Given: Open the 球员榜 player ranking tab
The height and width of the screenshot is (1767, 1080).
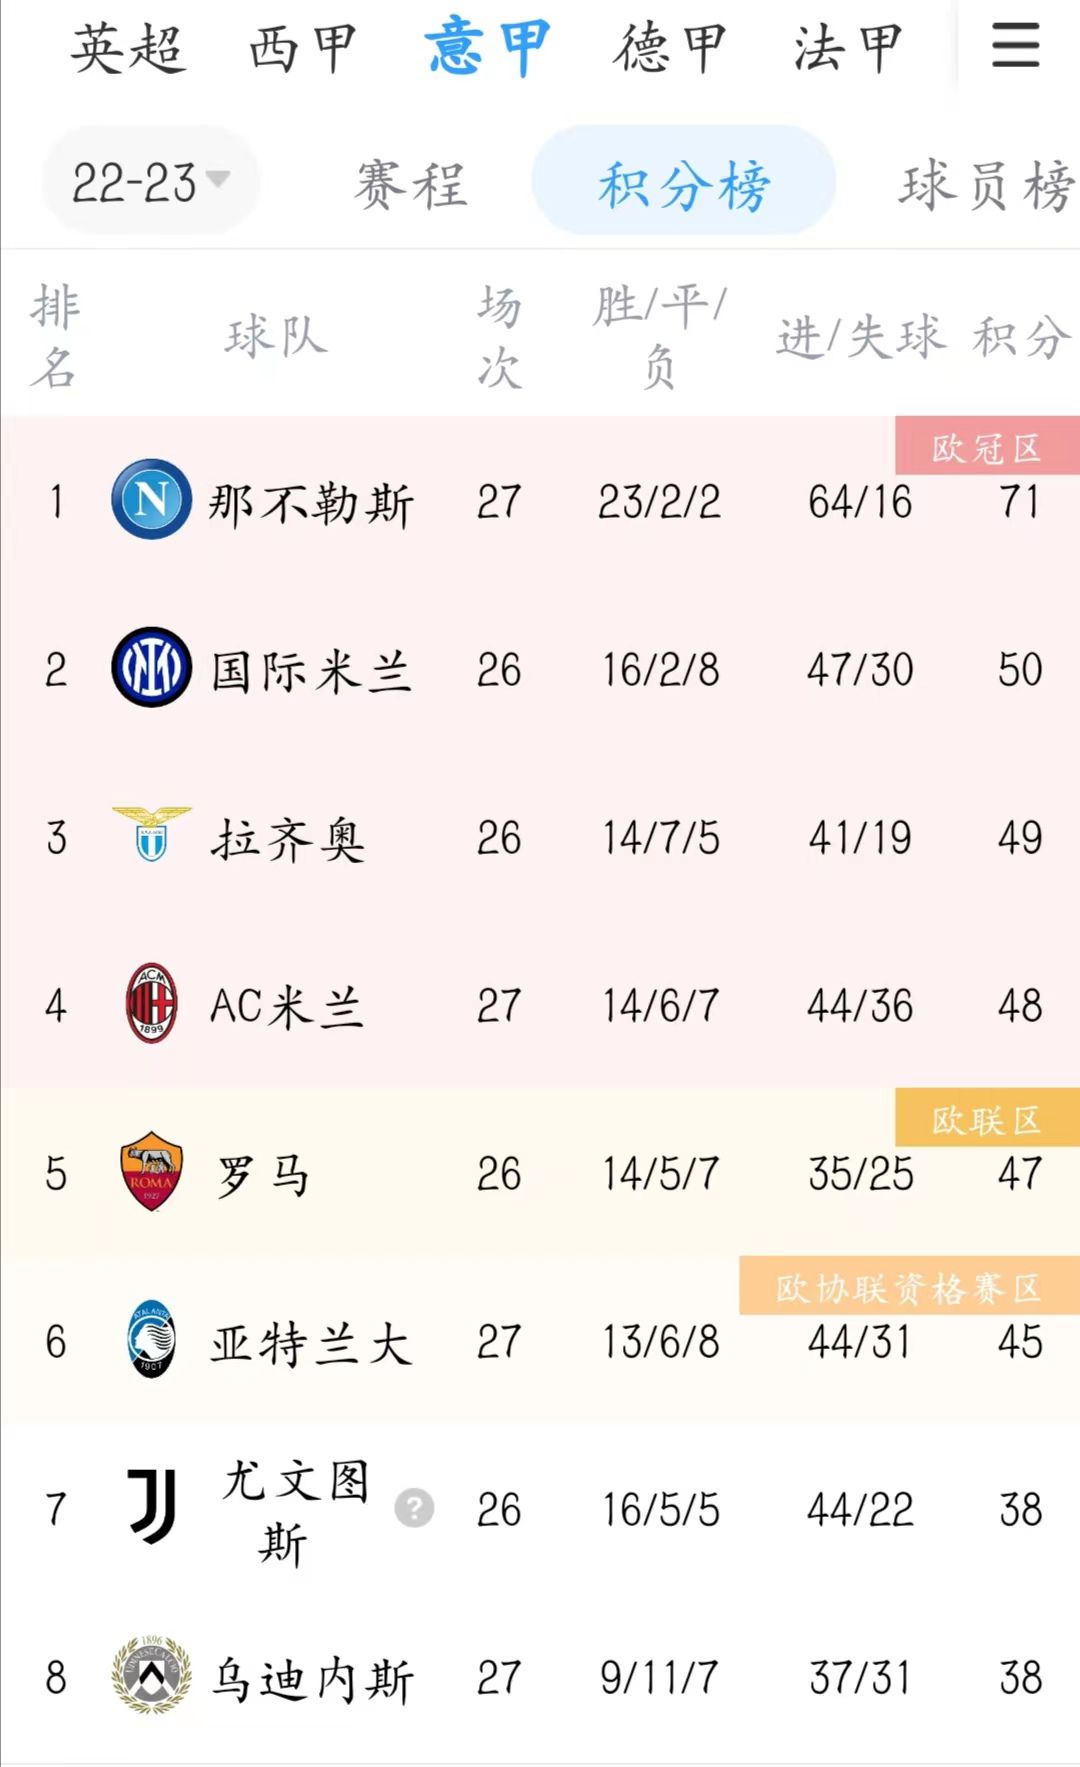Looking at the screenshot, I should (985, 184).
